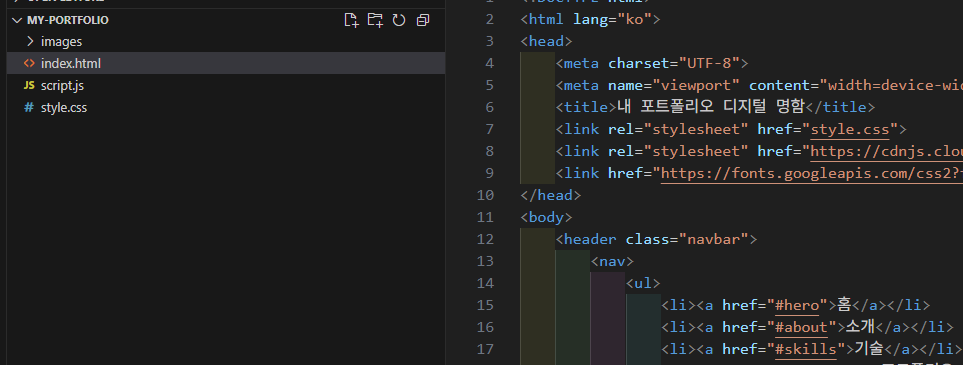Click the 기술 link text on line 17
Image resolution: width=963 pixels, height=365 pixels.
868,349
